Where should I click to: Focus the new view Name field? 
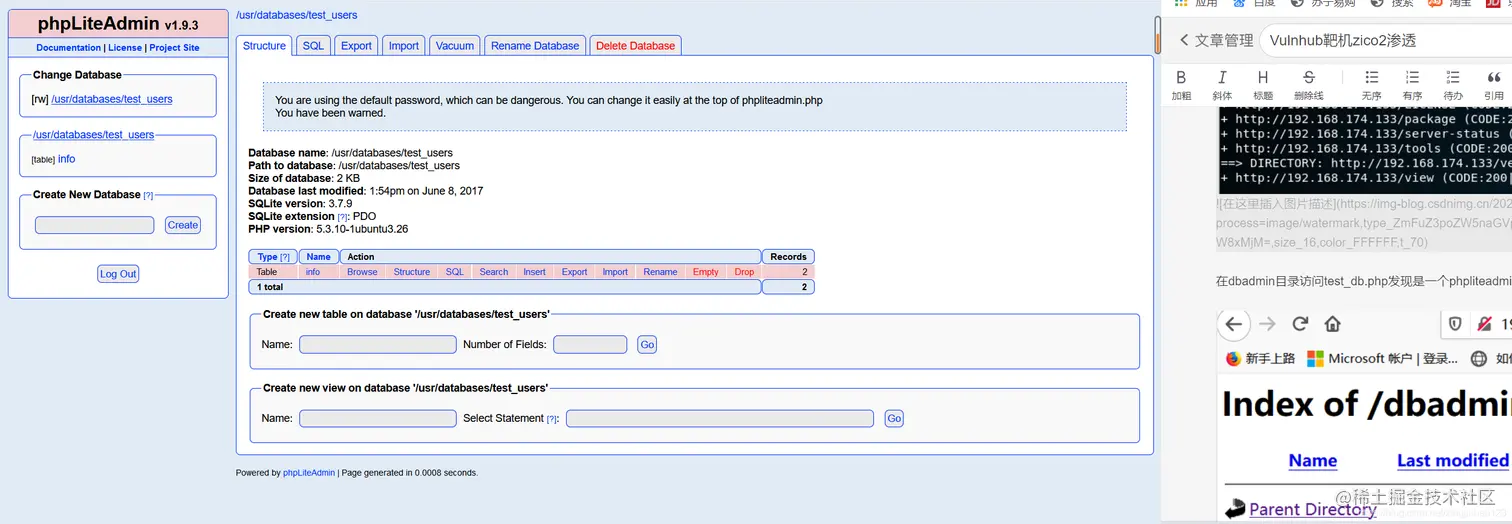[378, 418]
